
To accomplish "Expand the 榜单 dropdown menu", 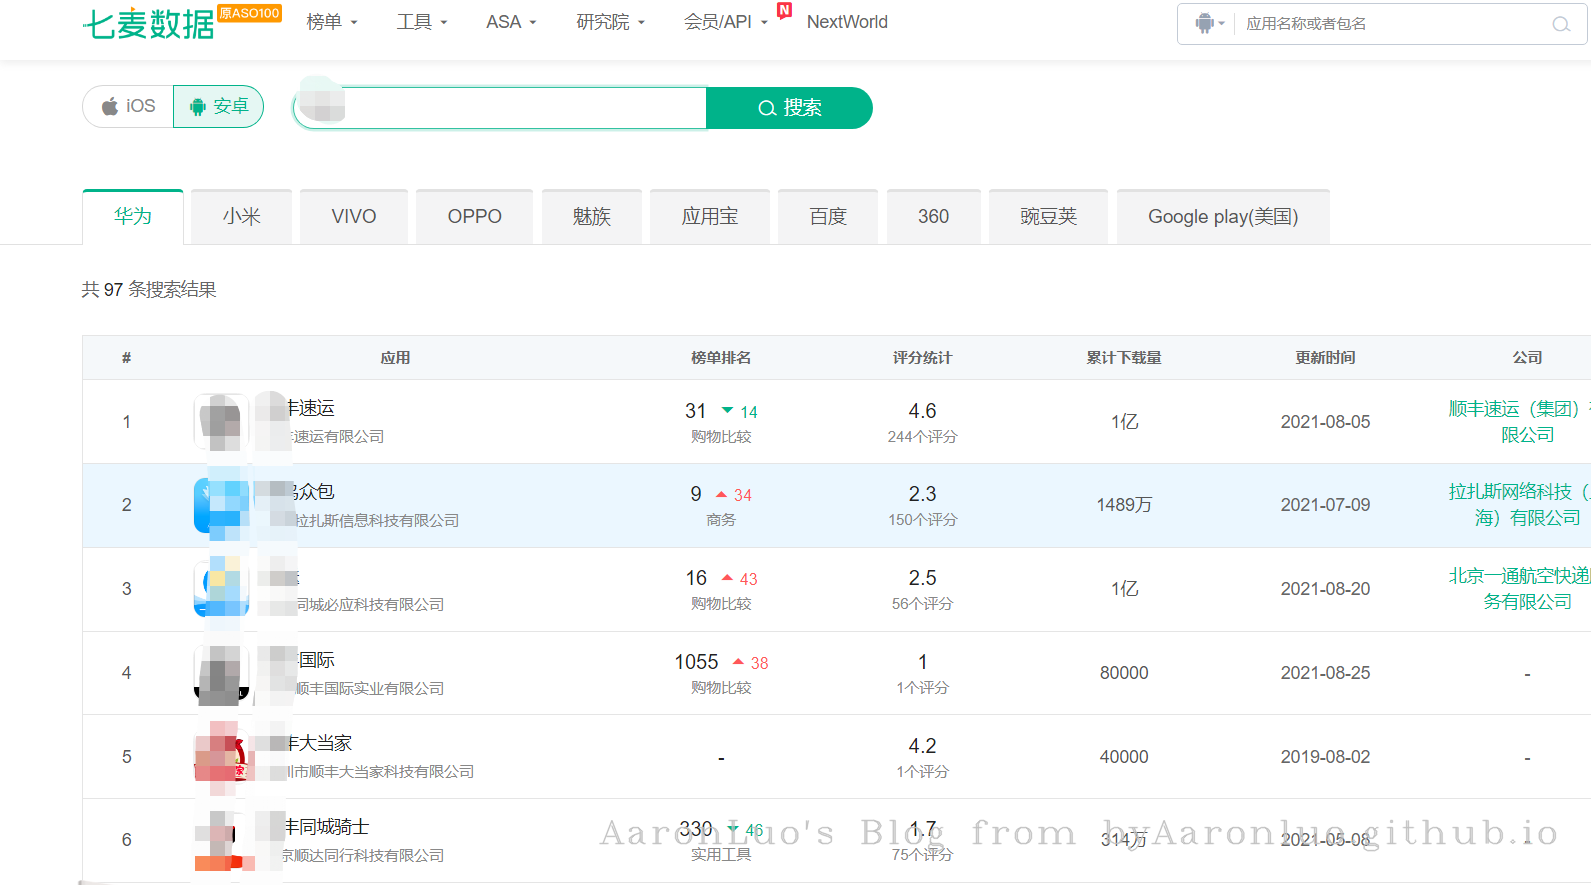I will pyautogui.click(x=331, y=22).
